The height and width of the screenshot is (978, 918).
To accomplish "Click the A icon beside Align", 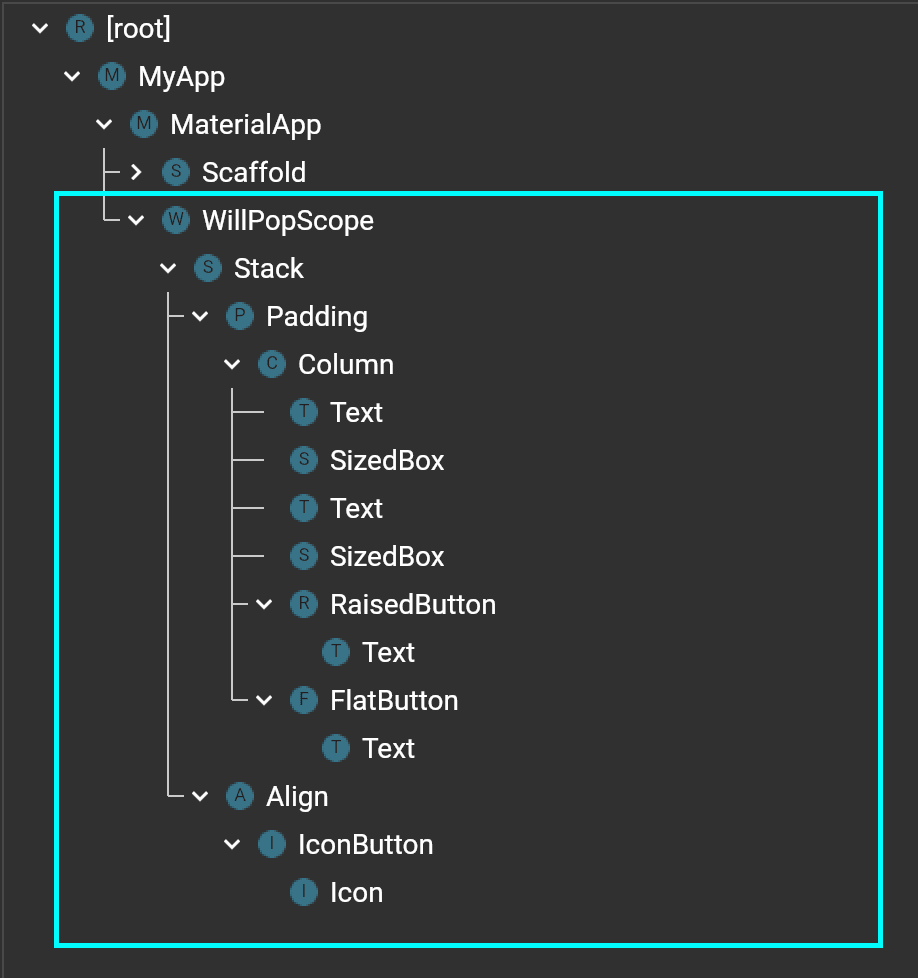I will point(239,796).
